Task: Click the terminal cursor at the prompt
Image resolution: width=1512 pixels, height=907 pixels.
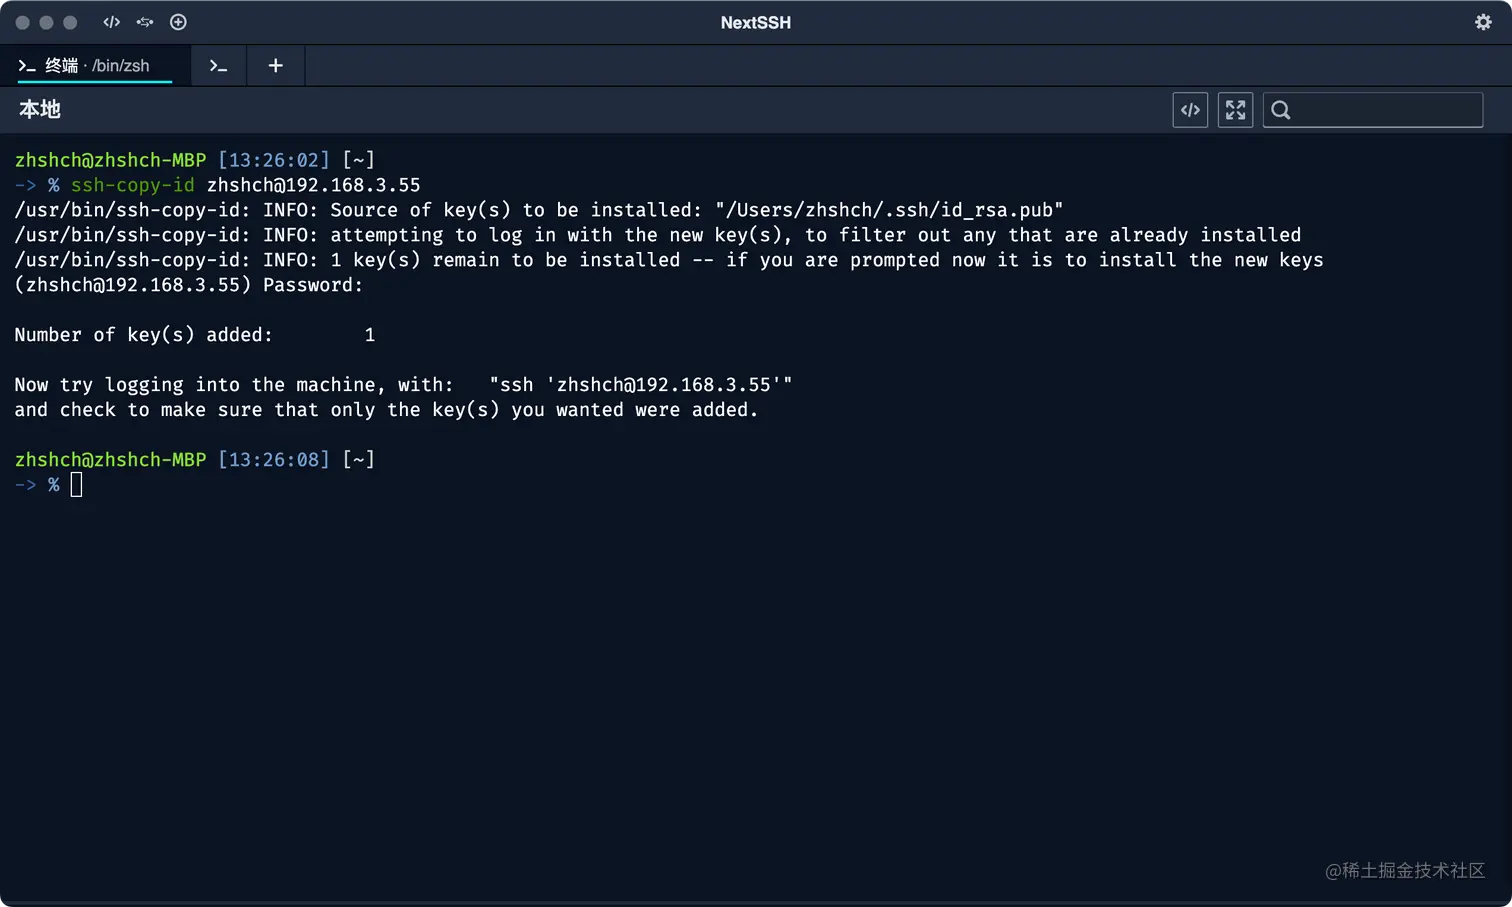Action: 76,485
